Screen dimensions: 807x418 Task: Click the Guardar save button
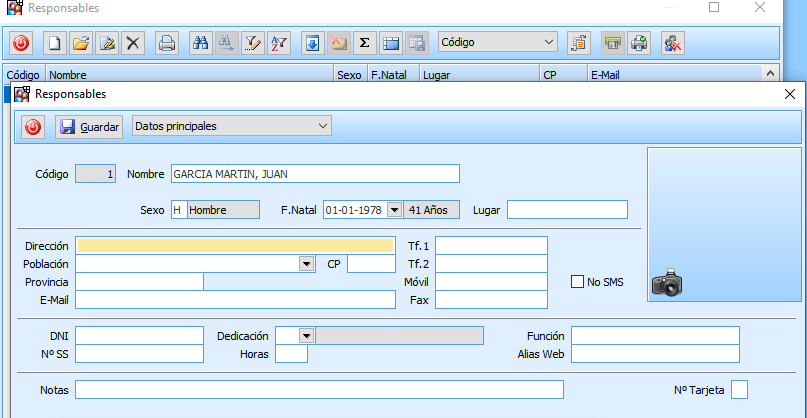89,127
